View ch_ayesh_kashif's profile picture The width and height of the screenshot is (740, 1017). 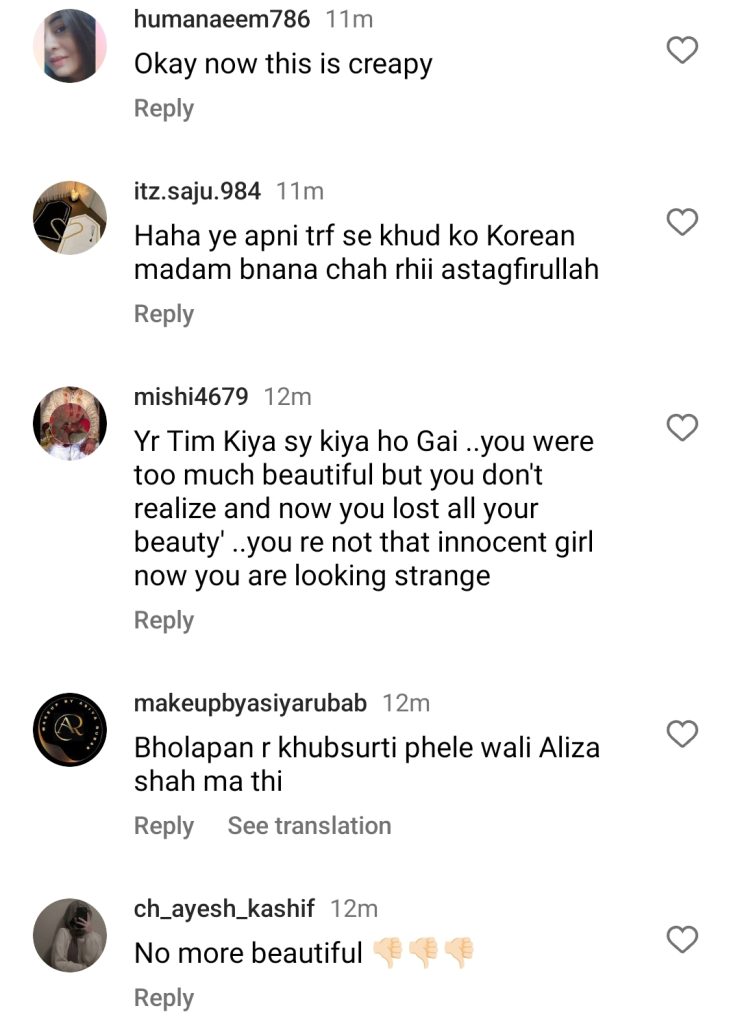pos(70,935)
